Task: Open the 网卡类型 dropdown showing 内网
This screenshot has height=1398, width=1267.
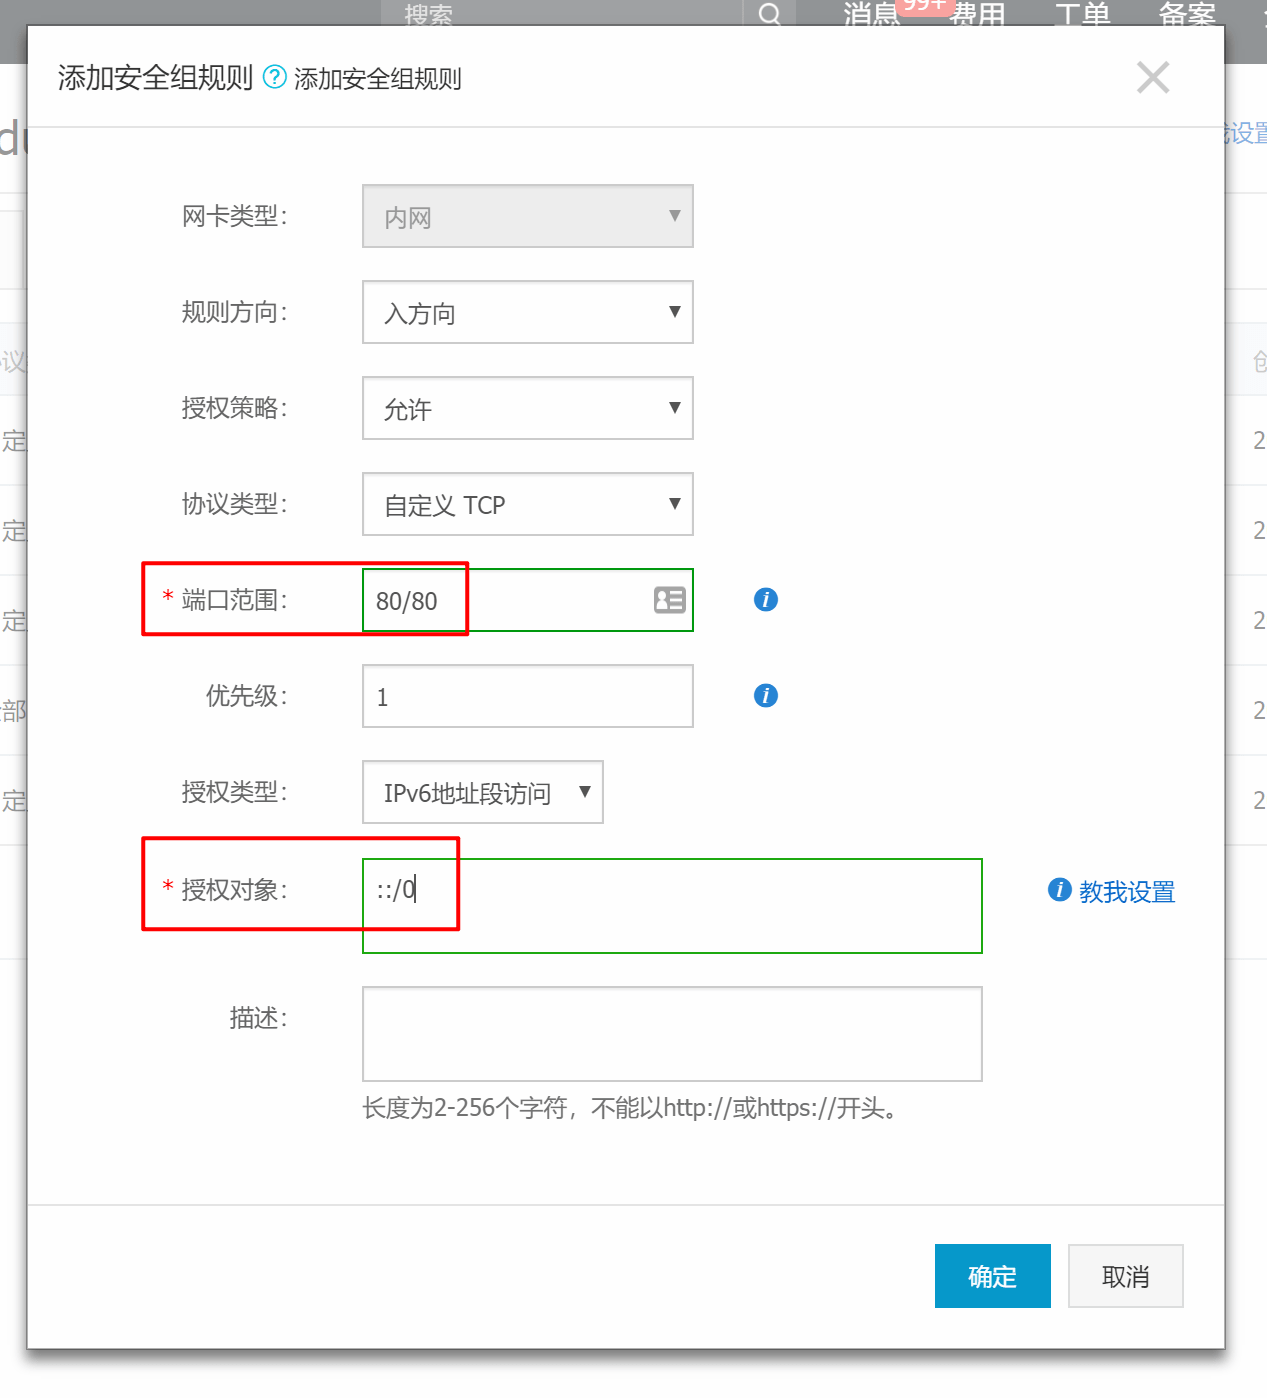Action: point(528,216)
